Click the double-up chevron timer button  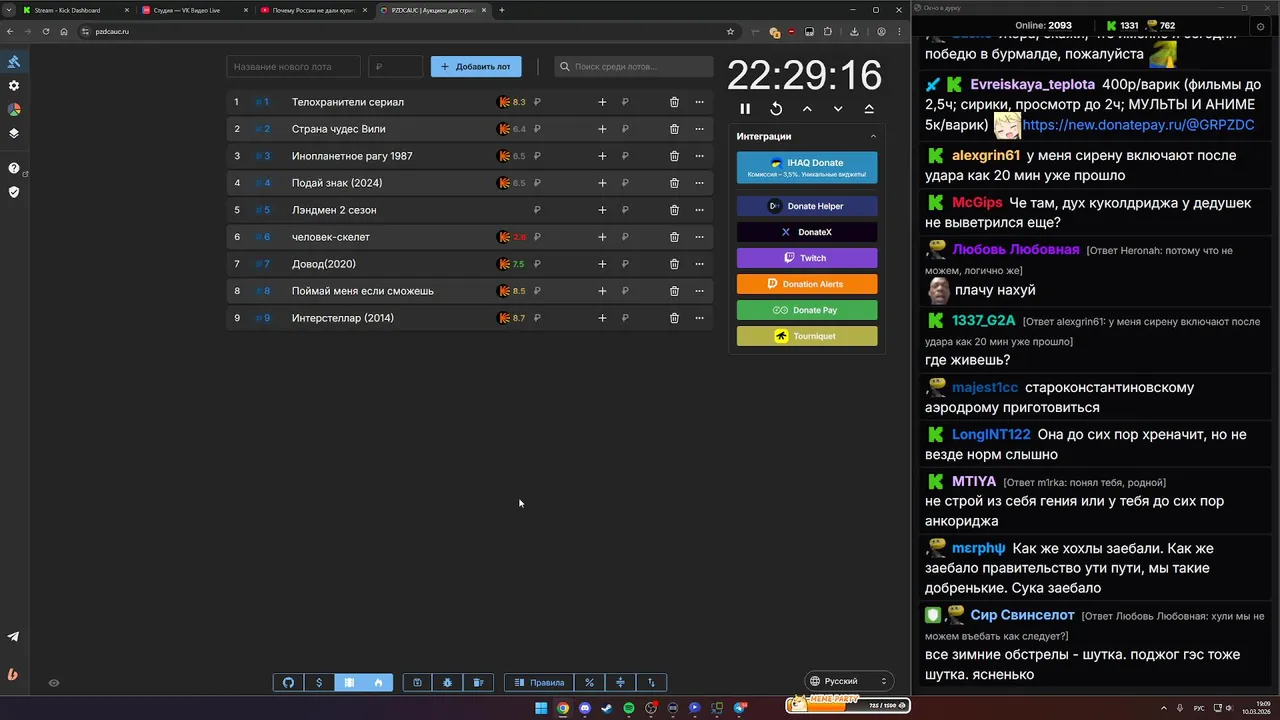[x=869, y=109]
